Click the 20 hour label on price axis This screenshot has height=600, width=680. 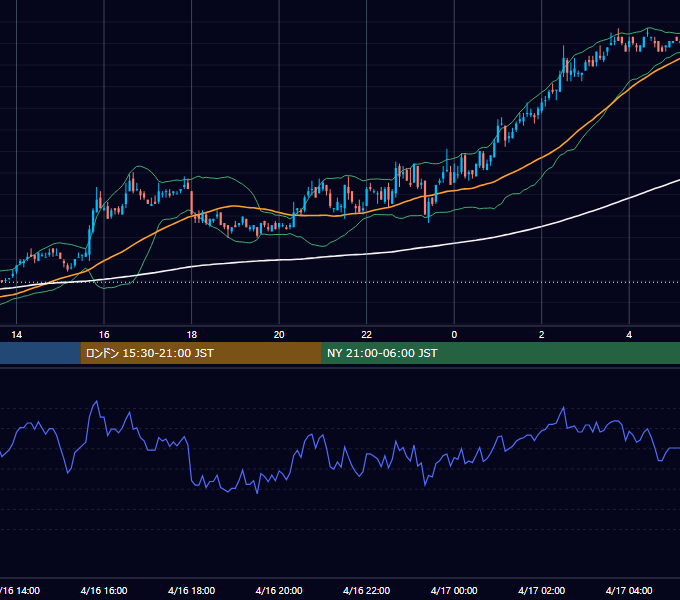tap(279, 335)
